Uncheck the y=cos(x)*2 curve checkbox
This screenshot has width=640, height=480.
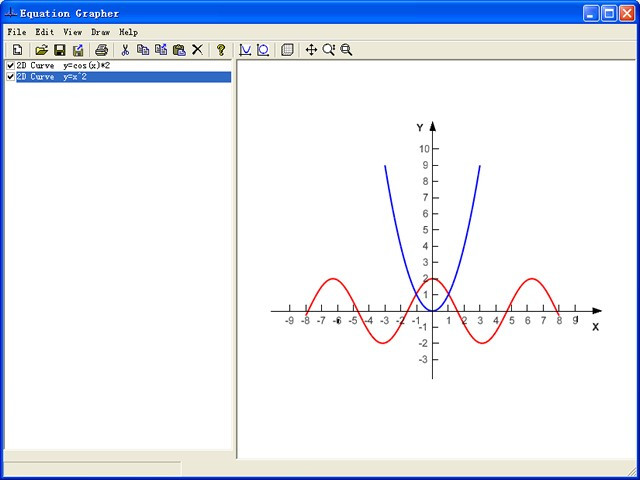[11, 66]
